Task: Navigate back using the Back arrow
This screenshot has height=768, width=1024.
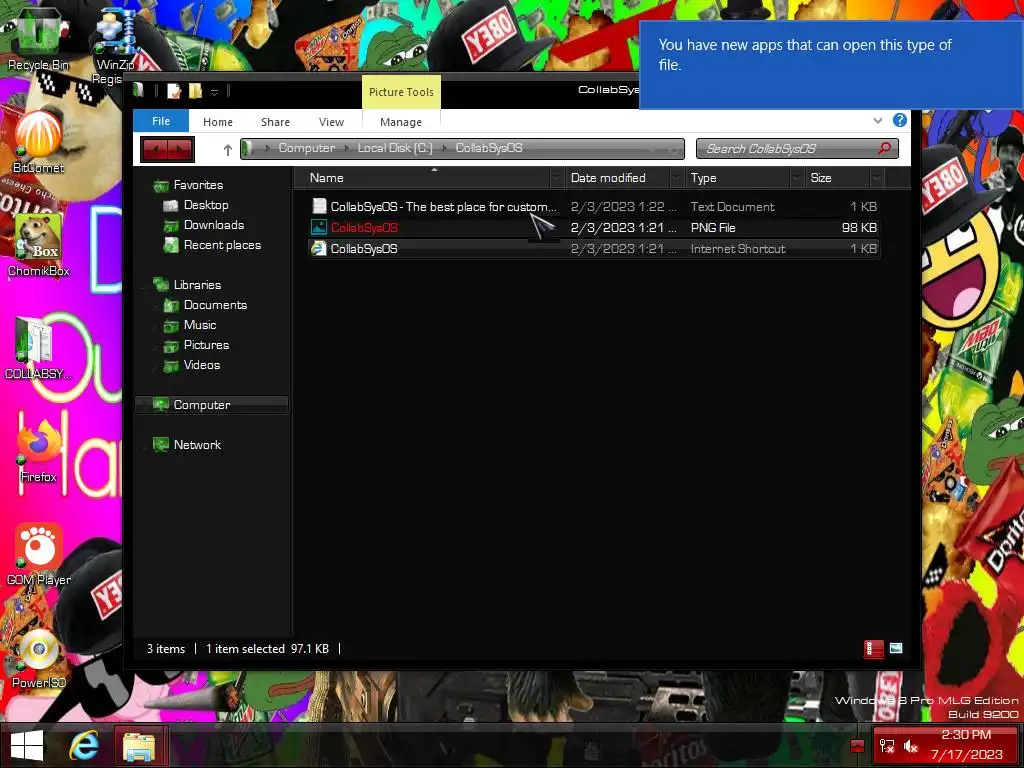Action: click(x=155, y=150)
